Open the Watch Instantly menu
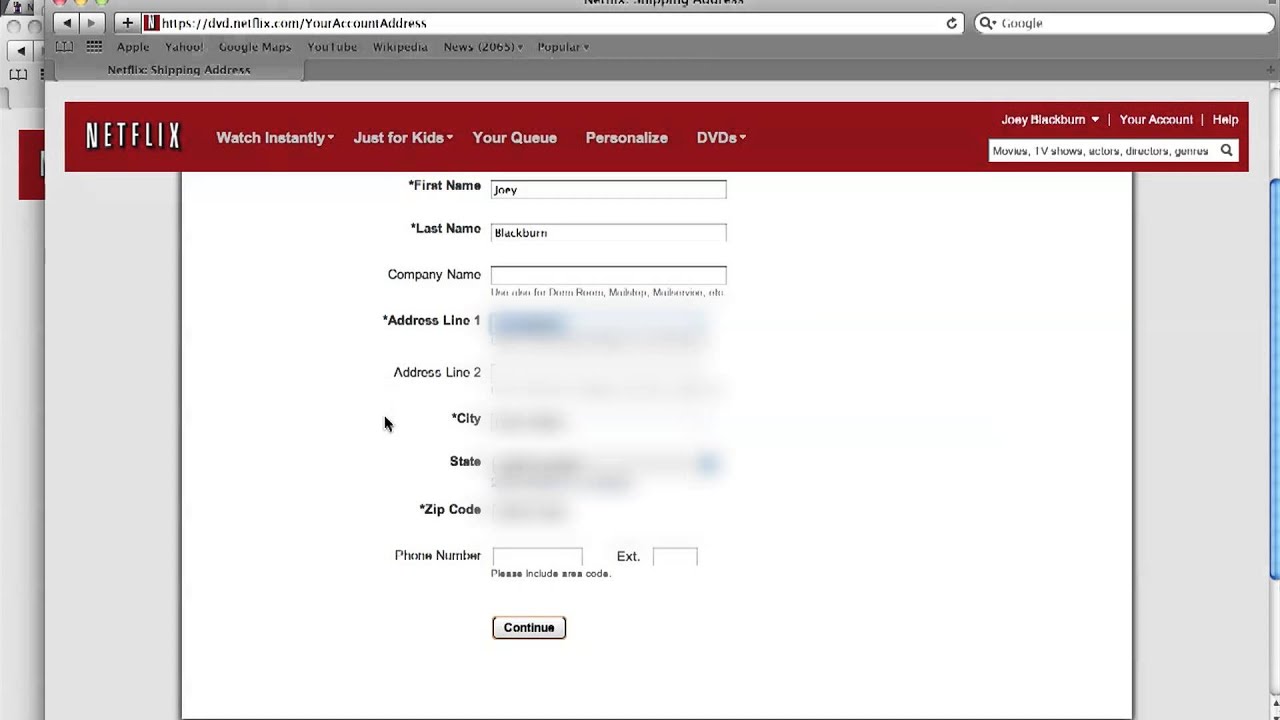 coord(274,137)
